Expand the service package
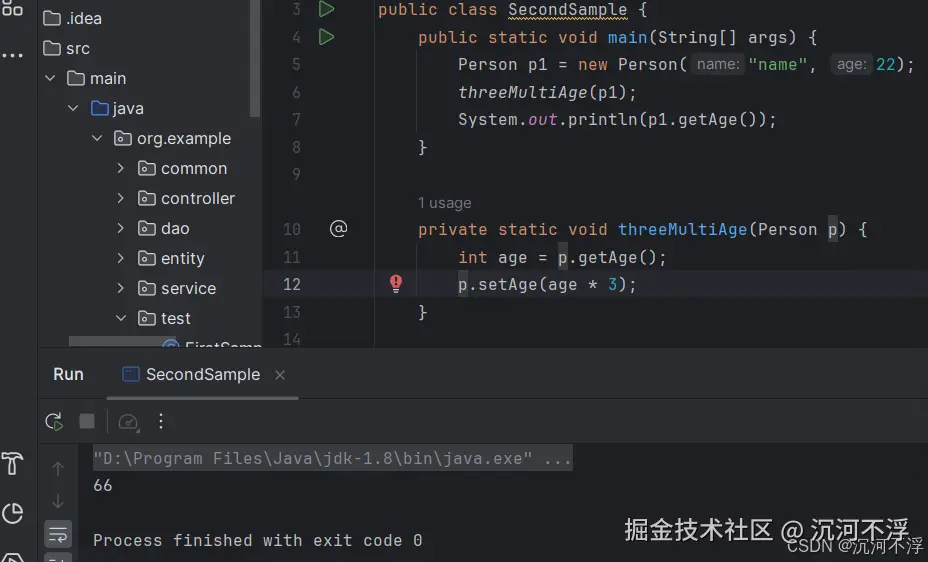The image size is (928, 562). [x=121, y=288]
